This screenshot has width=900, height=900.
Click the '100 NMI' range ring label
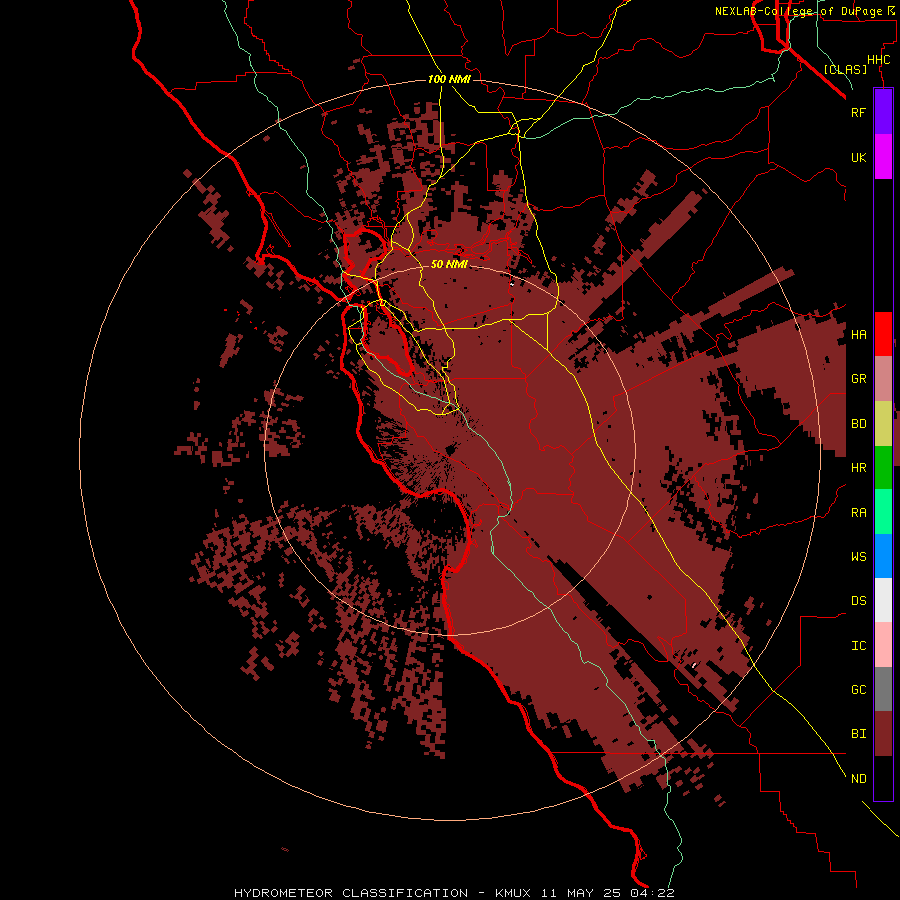pyautogui.click(x=449, y=79)
